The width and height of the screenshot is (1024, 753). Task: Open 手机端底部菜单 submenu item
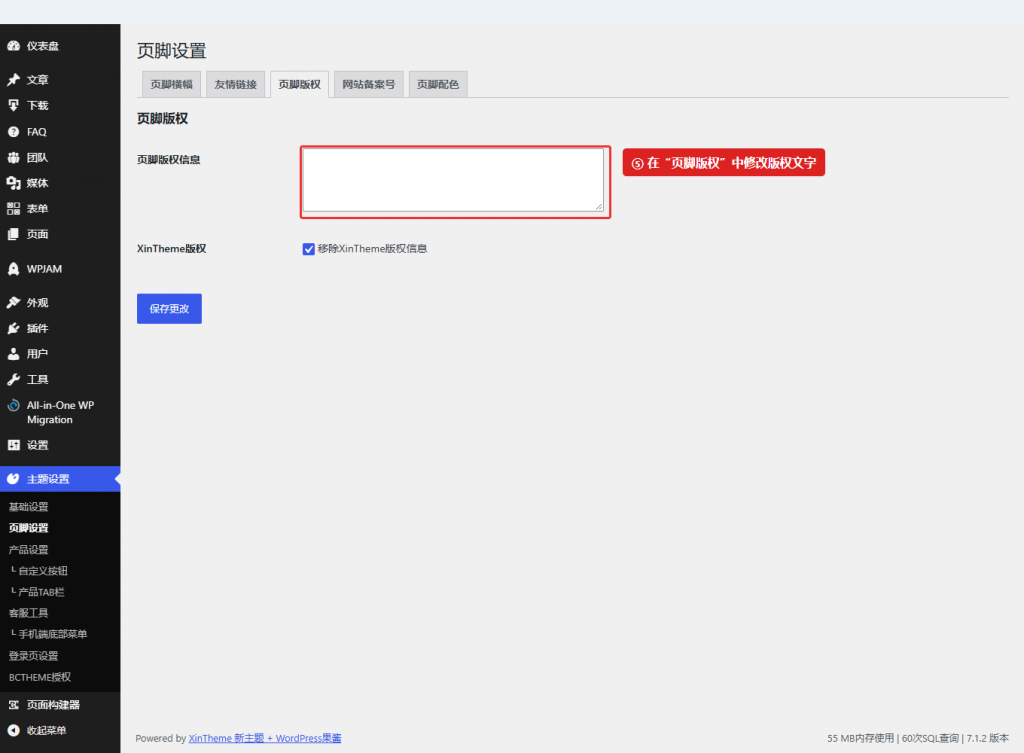point(53,634)
